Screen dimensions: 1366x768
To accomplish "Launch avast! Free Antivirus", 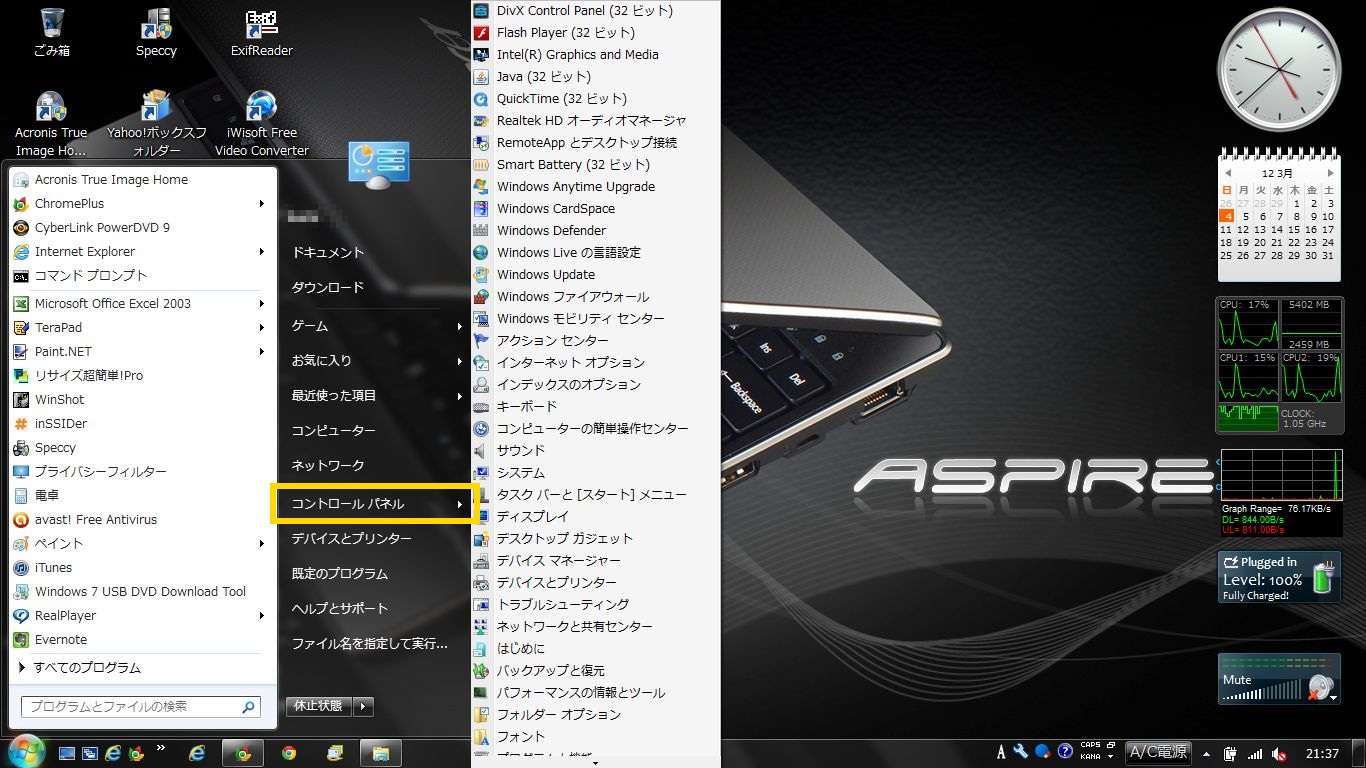I will tap(142, 519).
